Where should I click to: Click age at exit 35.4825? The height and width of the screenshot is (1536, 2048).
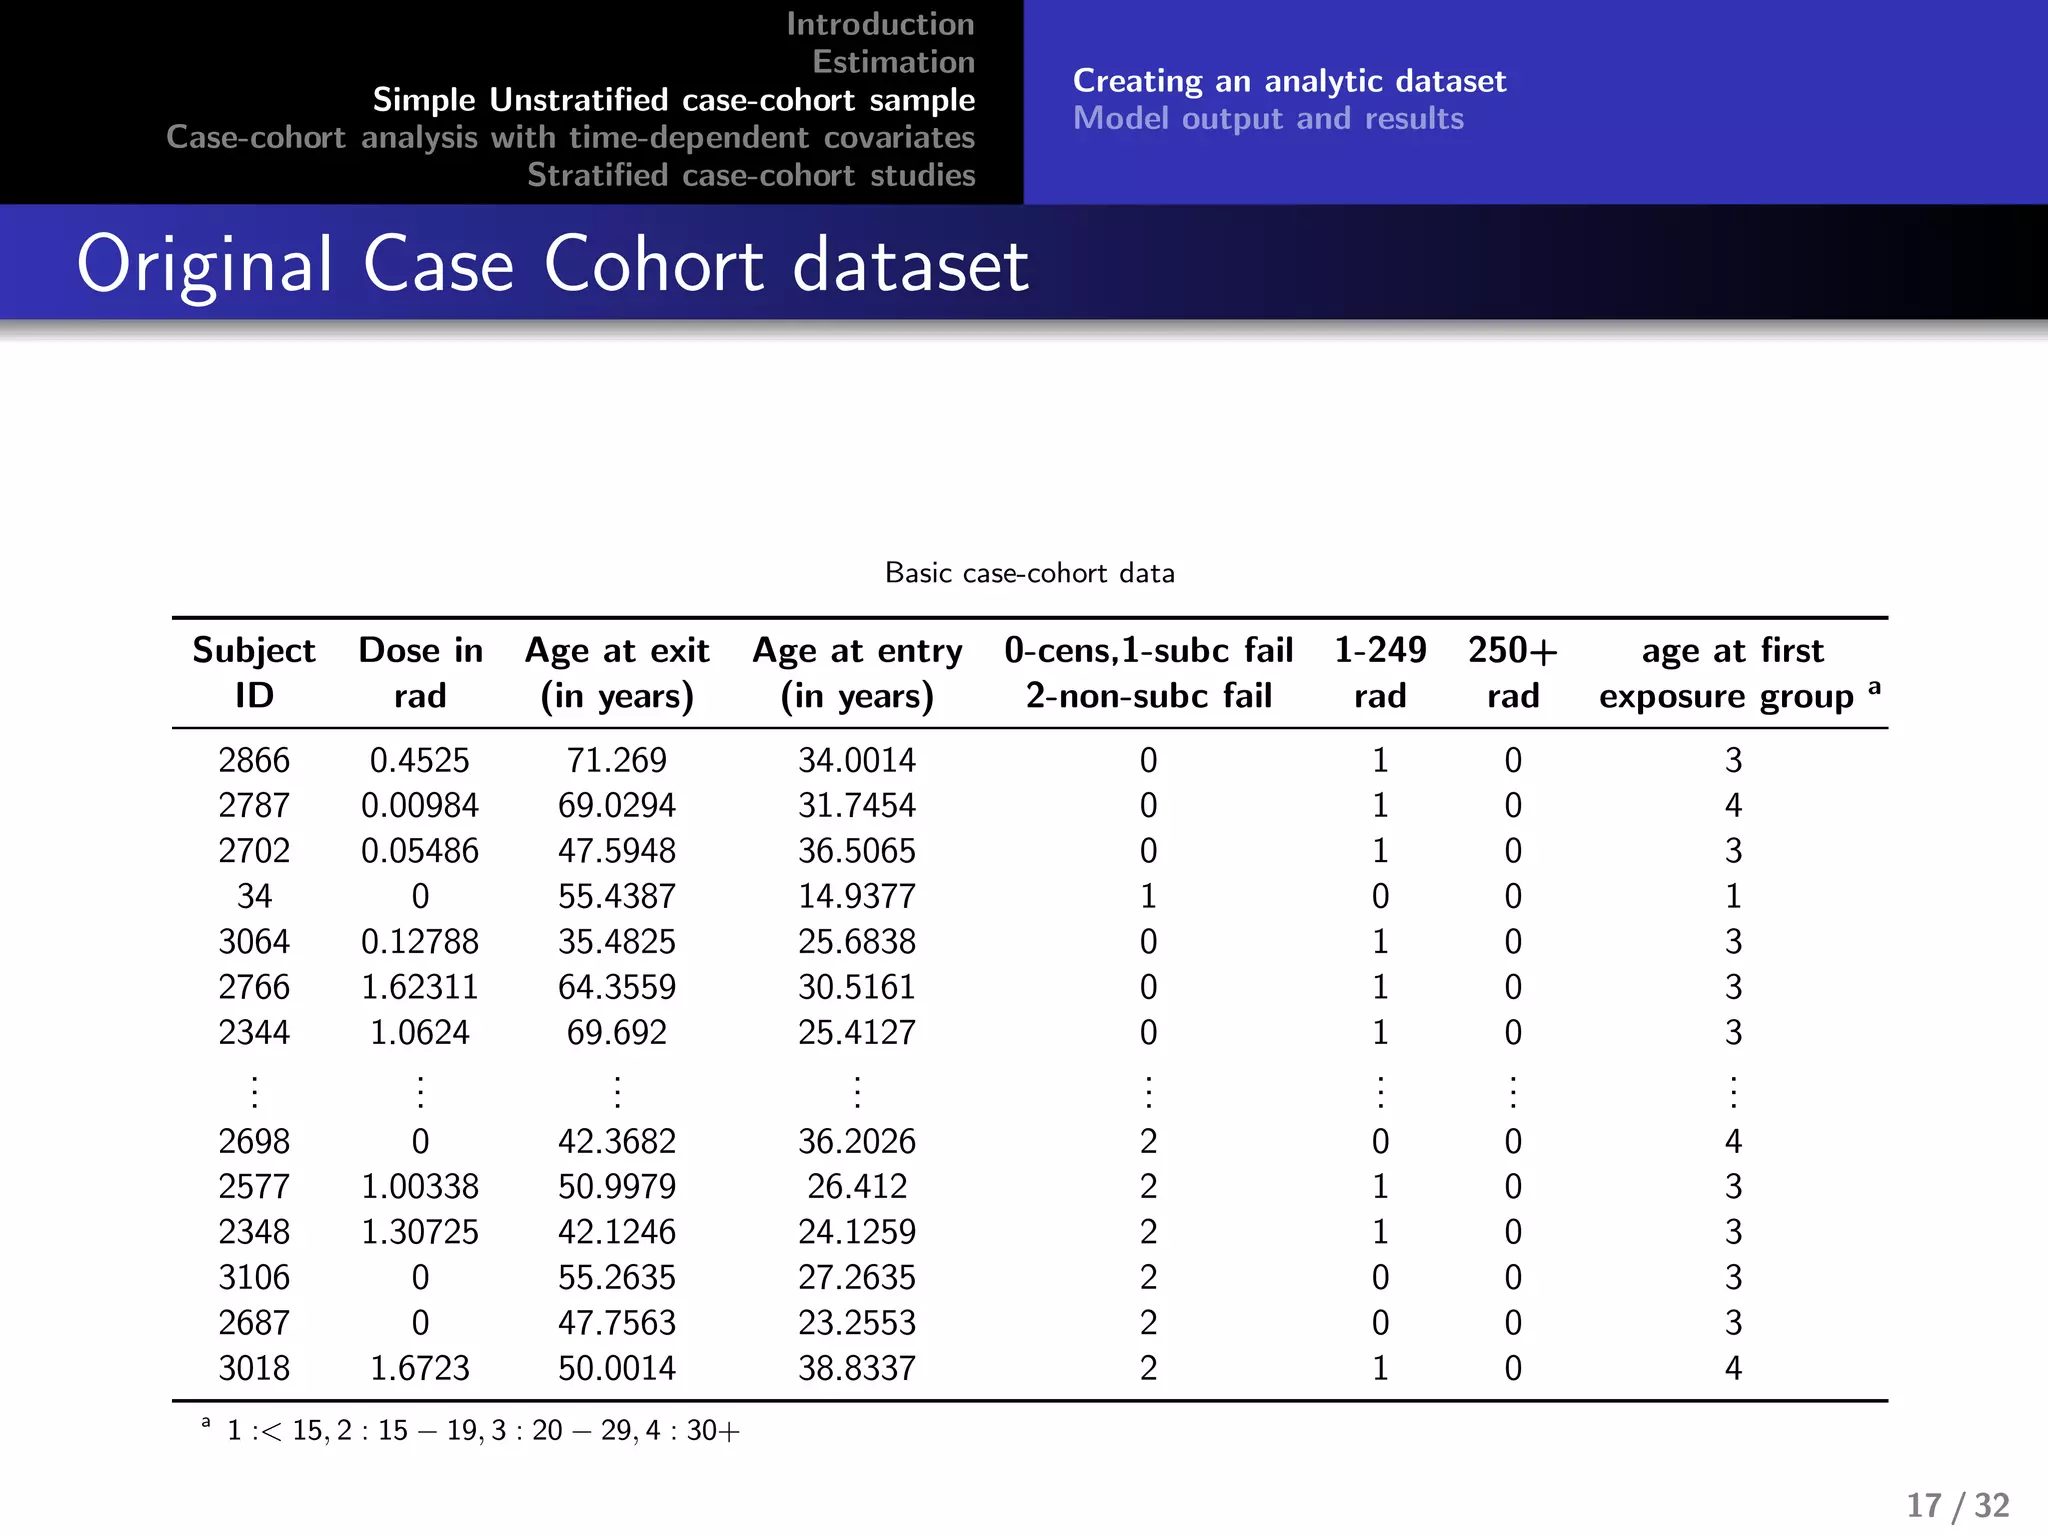(x=617, y=942)
